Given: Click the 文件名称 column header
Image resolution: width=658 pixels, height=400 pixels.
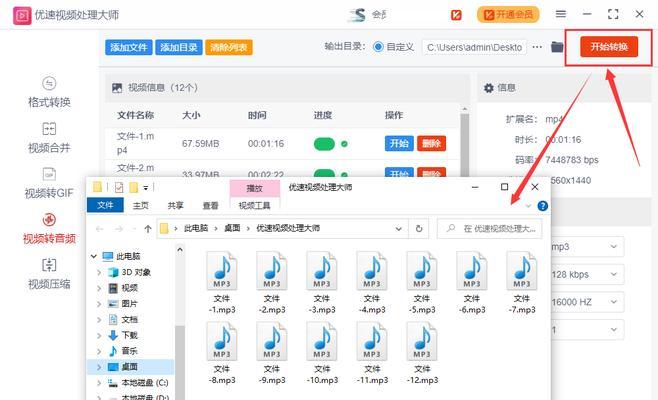Looking at the screenshot, I should tap(135, 115).
